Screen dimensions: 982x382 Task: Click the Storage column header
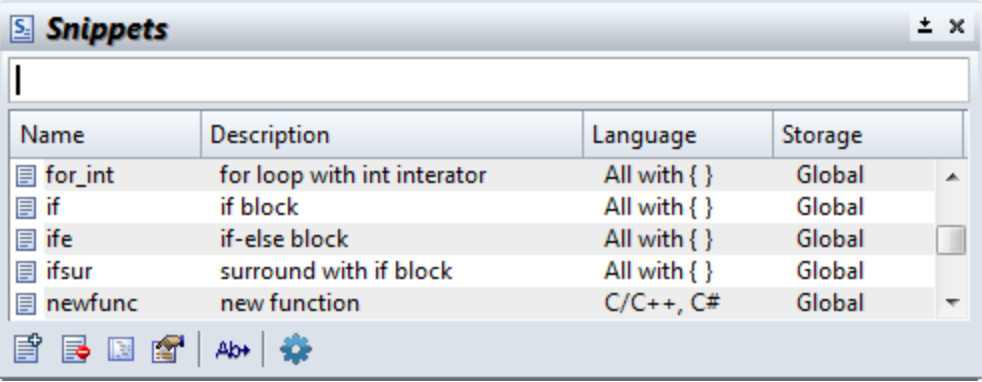pyautogui.click(x=868, y=135)
